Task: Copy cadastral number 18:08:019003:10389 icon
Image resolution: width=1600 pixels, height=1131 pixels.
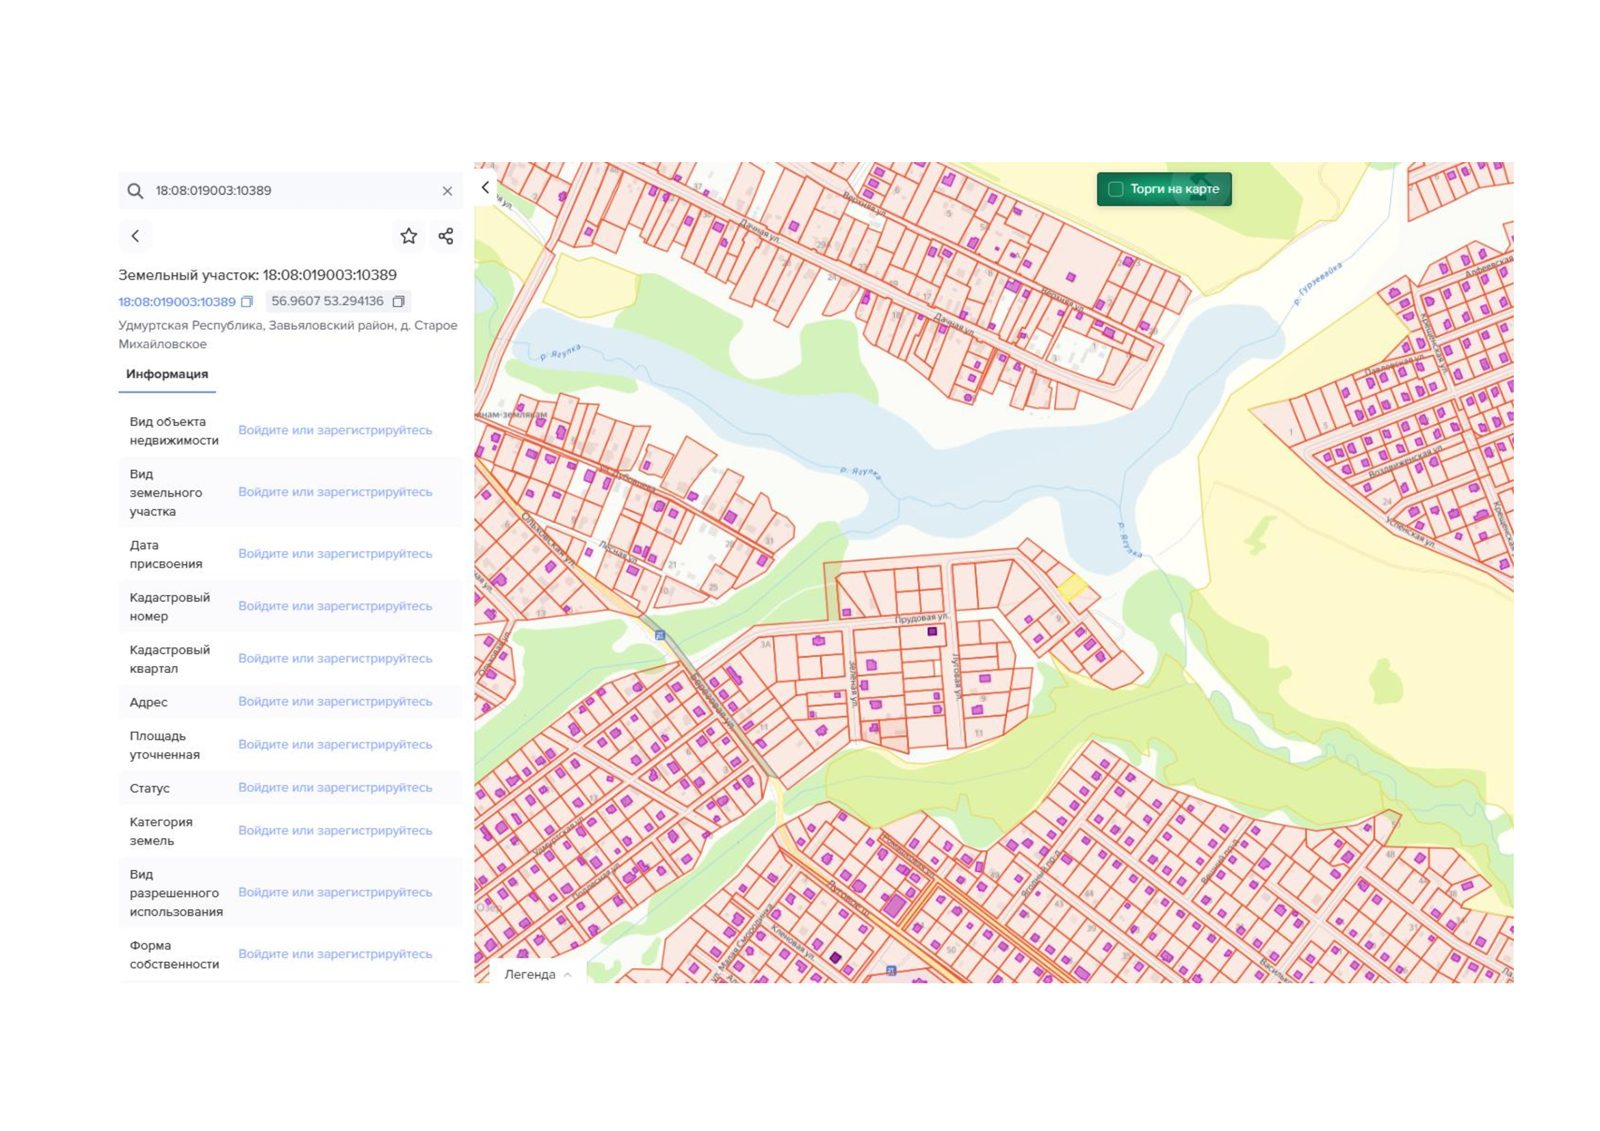Action: point(247,302)
